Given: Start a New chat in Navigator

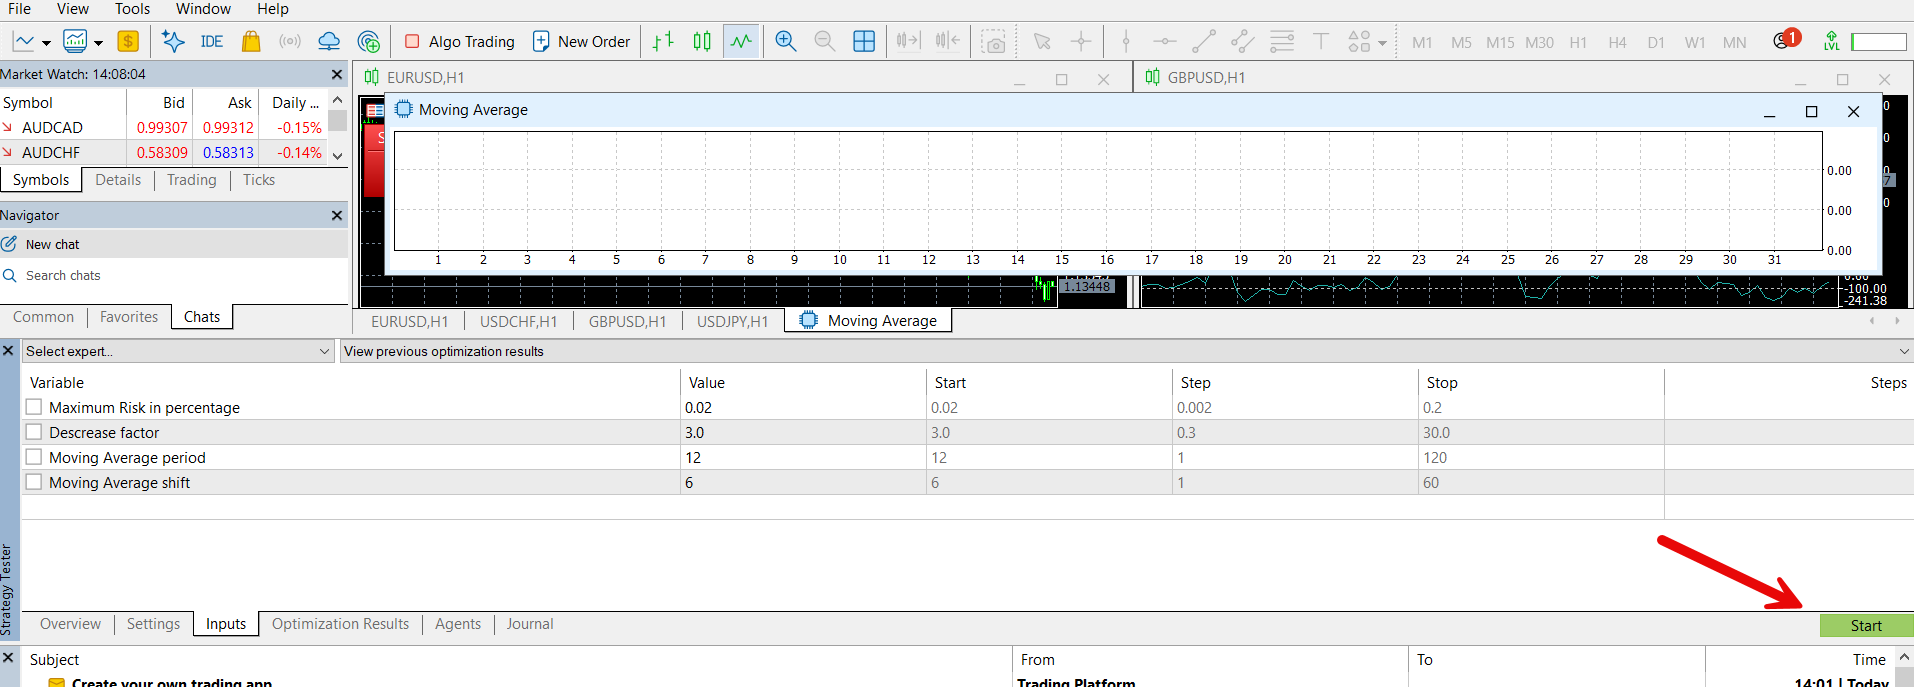Looking at the screenshot, I should click(x=52, y=244).
